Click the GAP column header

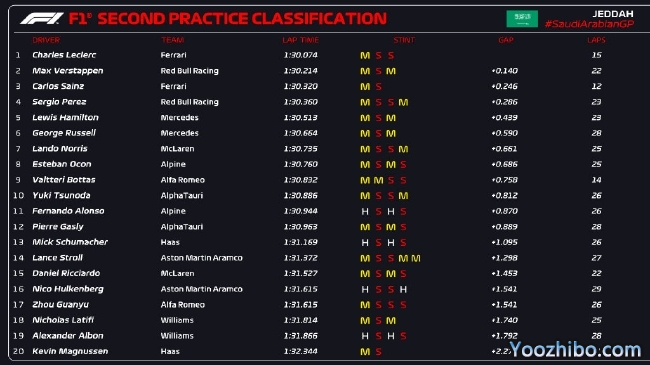click(x=506, y=40)
